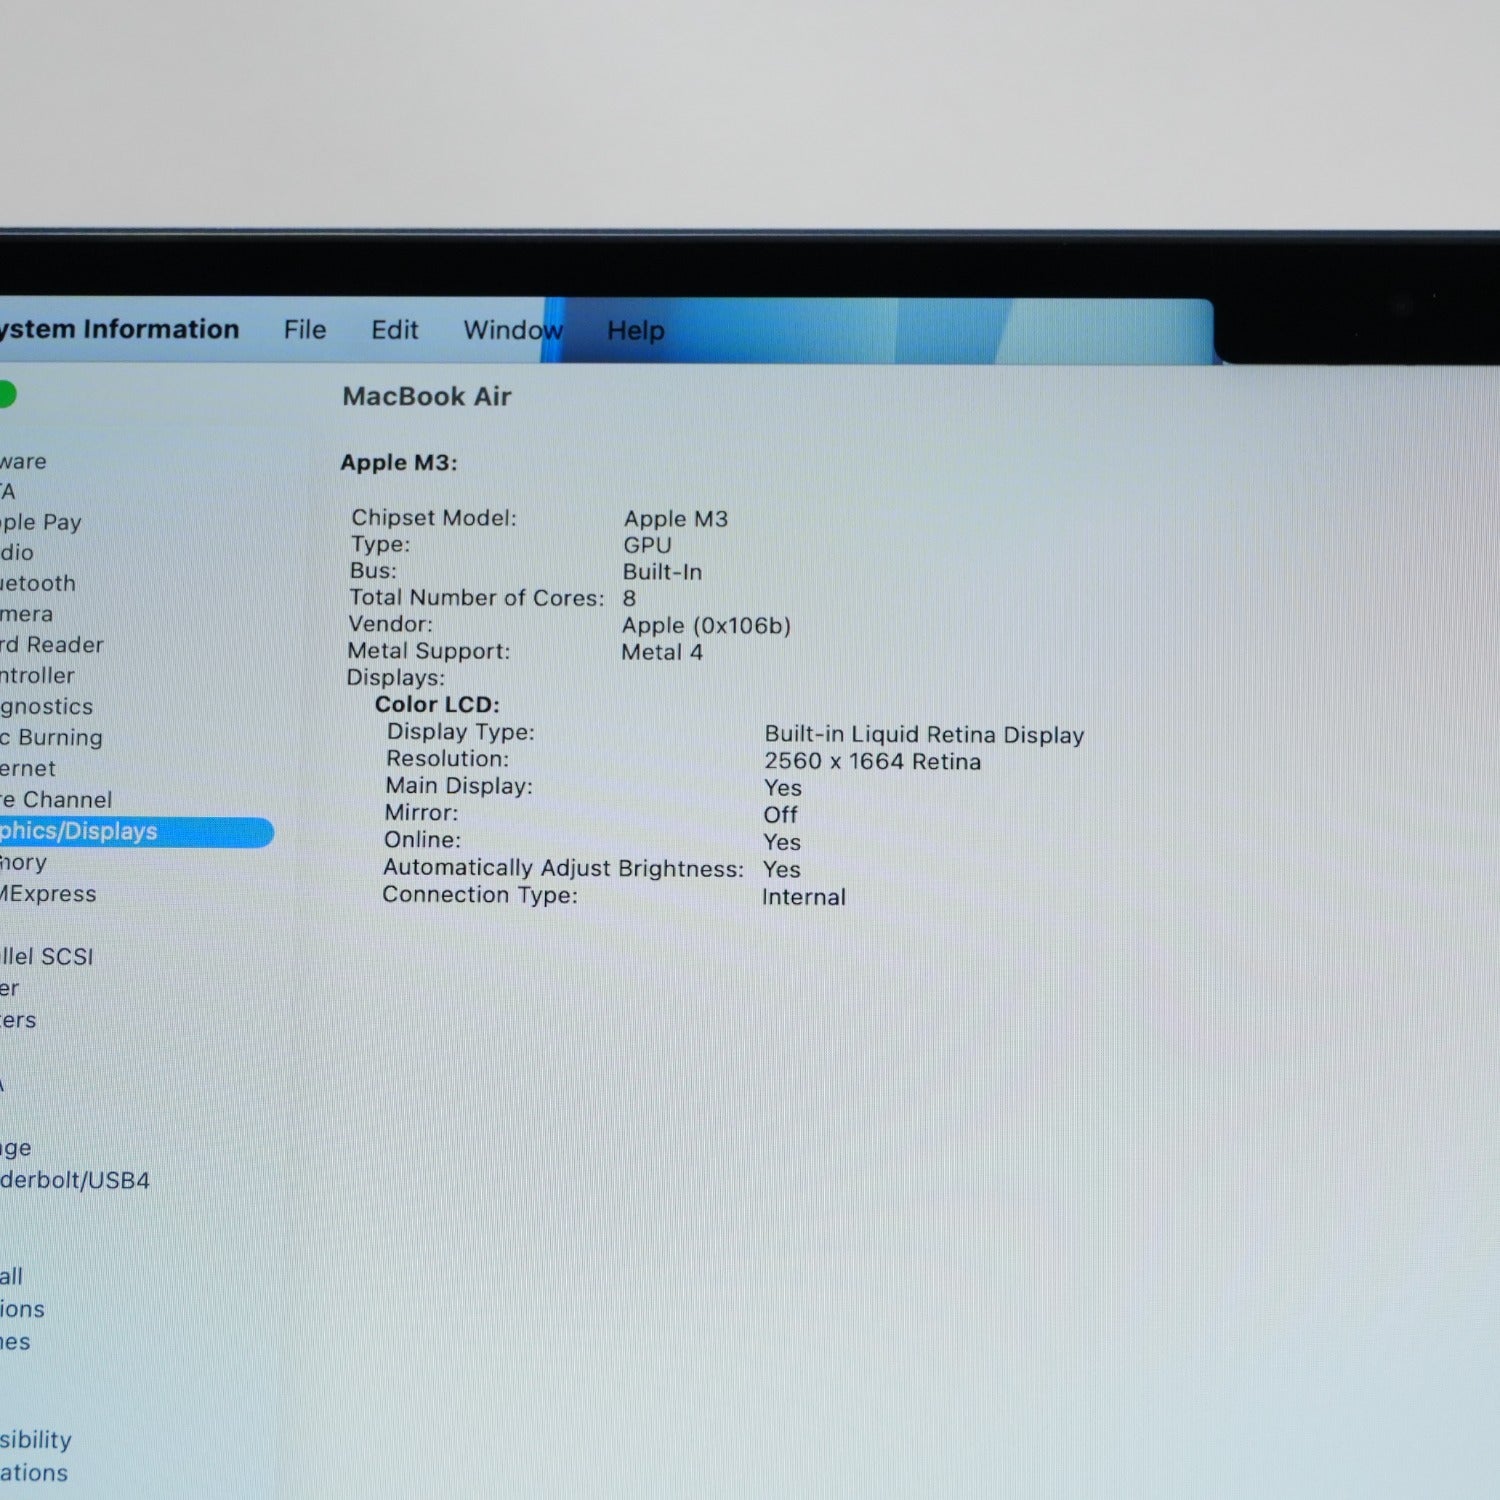1500x1500 pixels.
Task: Open the System Information app menu
Action: pyautogui.click(x=120, y=330)
